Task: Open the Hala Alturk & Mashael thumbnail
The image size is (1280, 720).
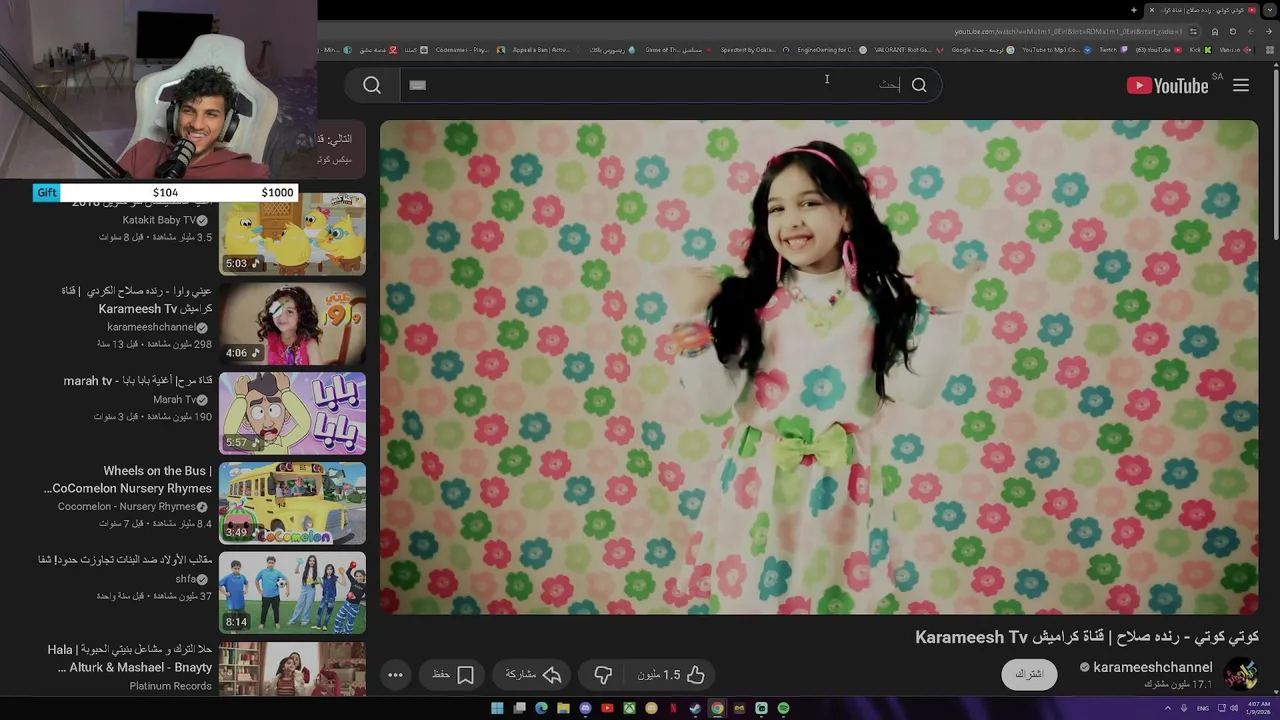Action: click(x=292, y=668)
